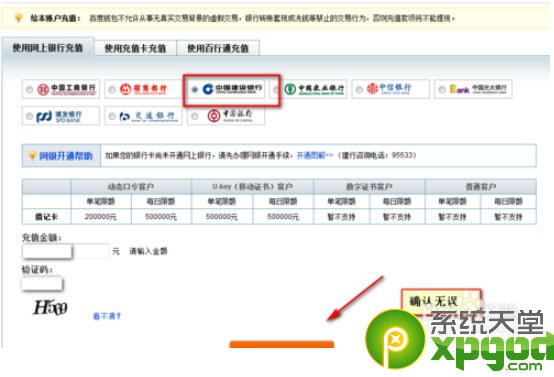Click the 看不清? captcha refresh link
Screen dimensions: 554x377
coord(107,316)
